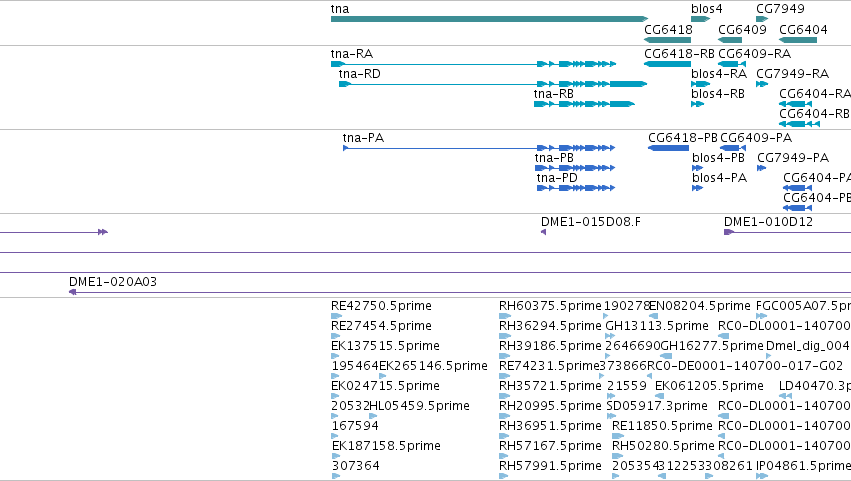Click the DME1-020A03 arrowhead
Screen dimensions: 851x481
73,292
